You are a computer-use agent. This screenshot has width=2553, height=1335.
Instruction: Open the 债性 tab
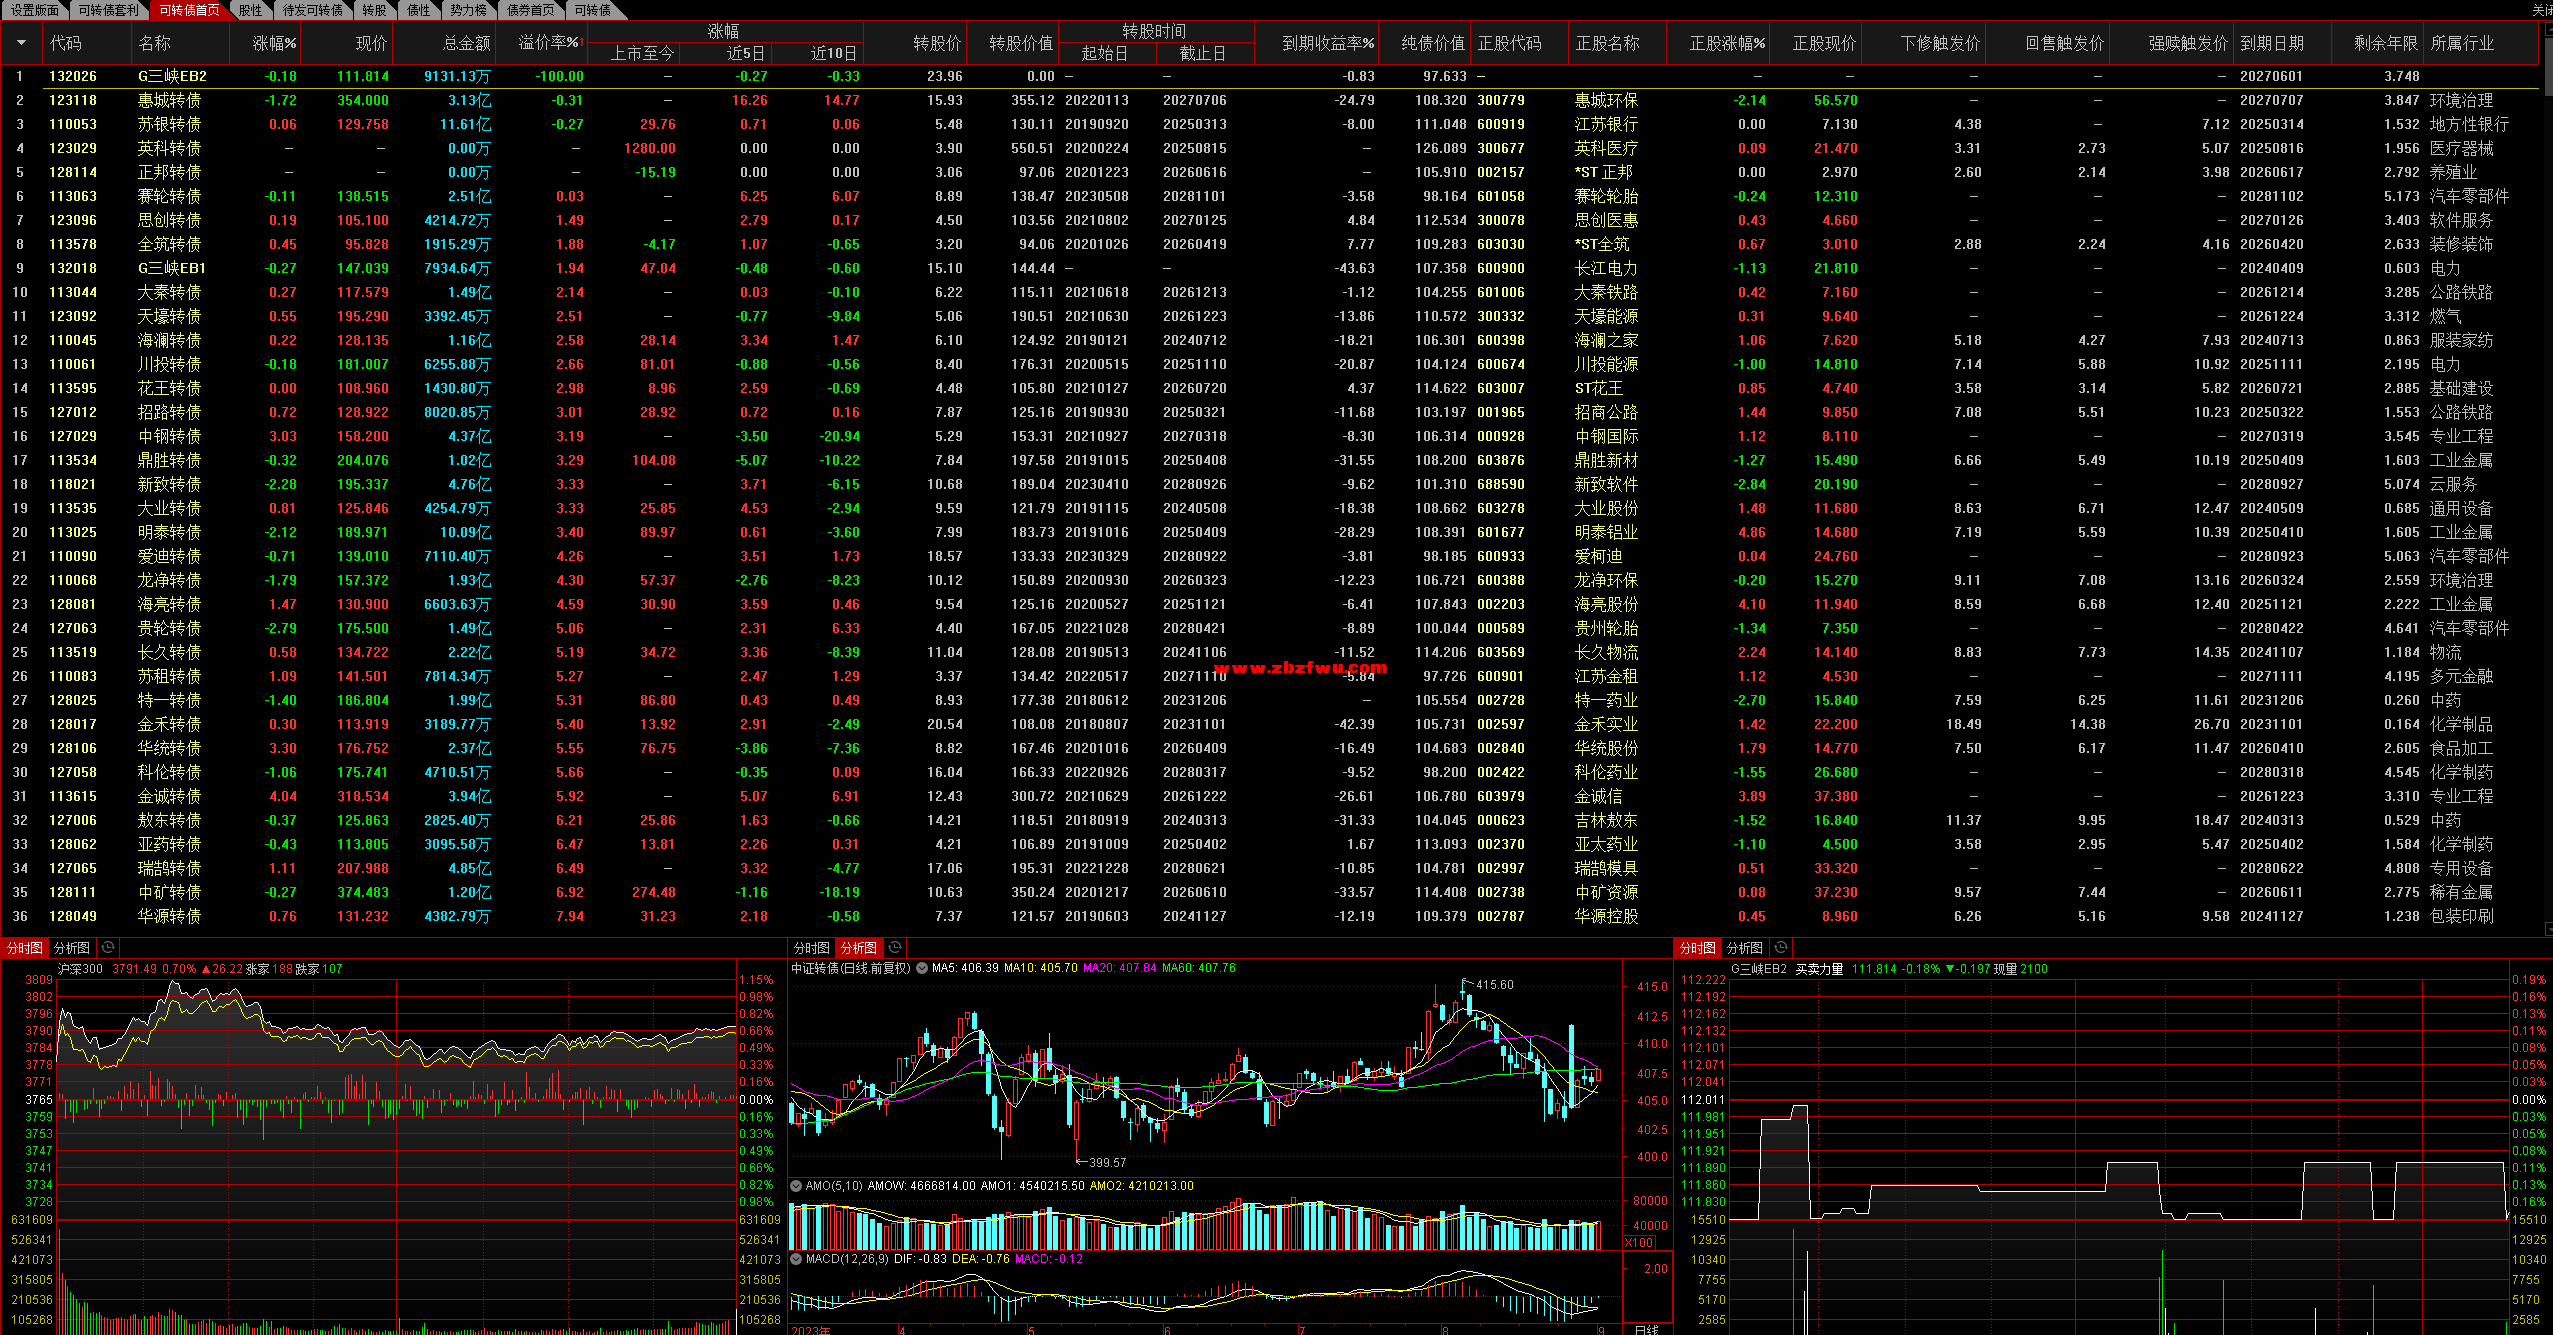(x=418, y=10)
